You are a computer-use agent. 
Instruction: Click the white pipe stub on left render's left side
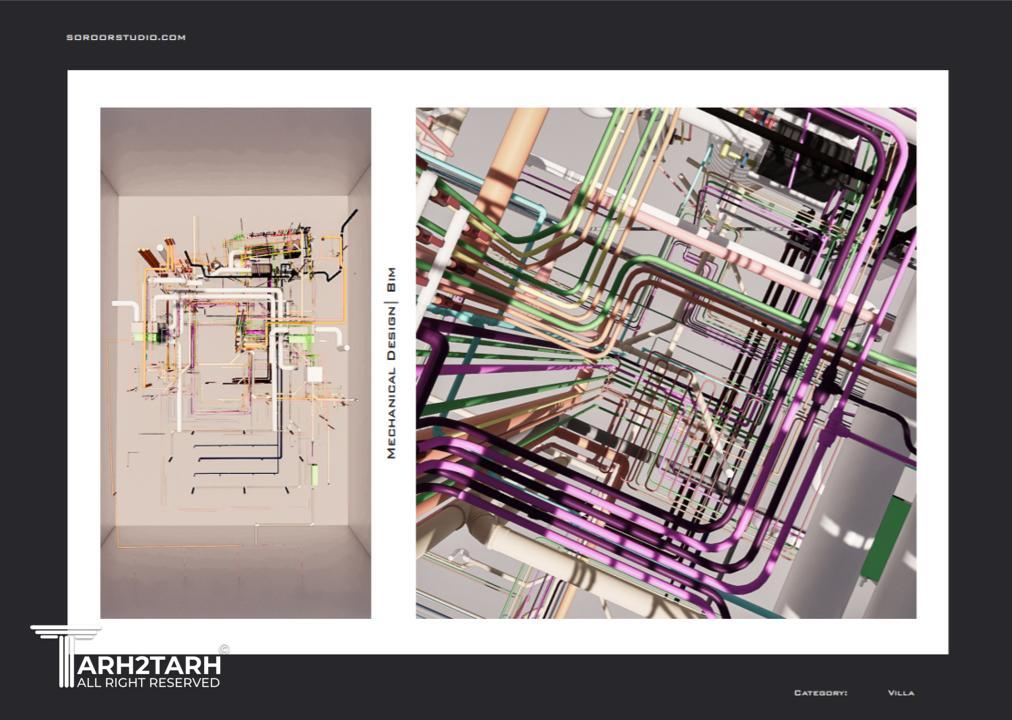[x=123, y=304]
